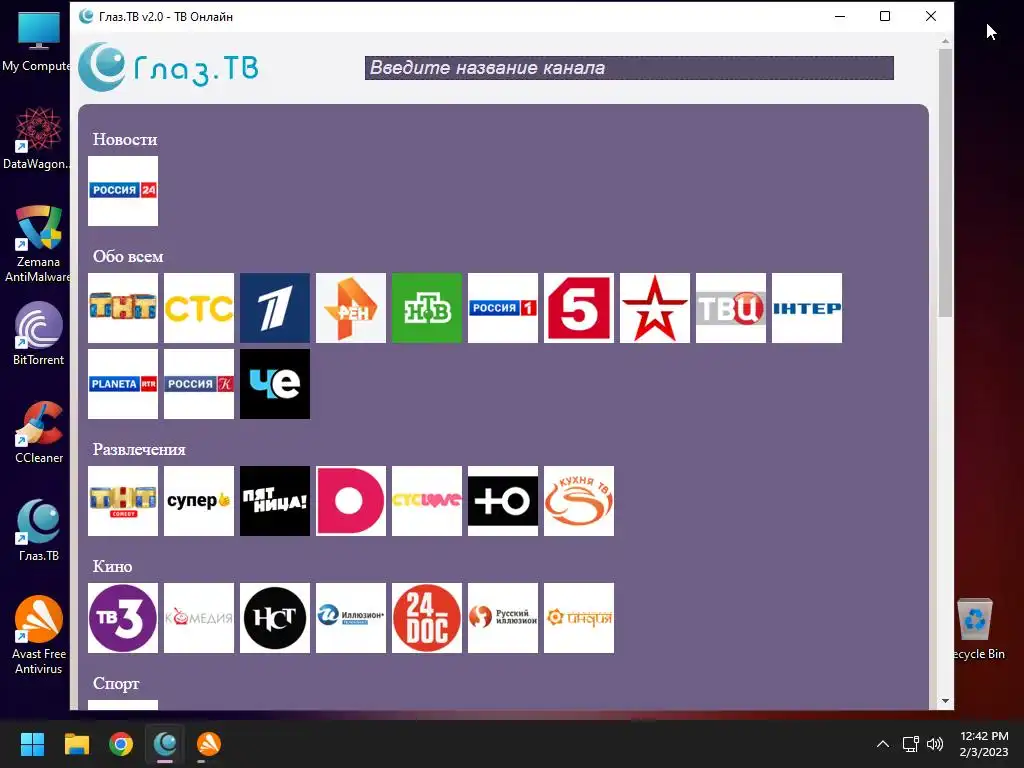Select the Zemana AntiMalware desktop icon
The height and width of the screenshot is (768, 1024).
39,244
